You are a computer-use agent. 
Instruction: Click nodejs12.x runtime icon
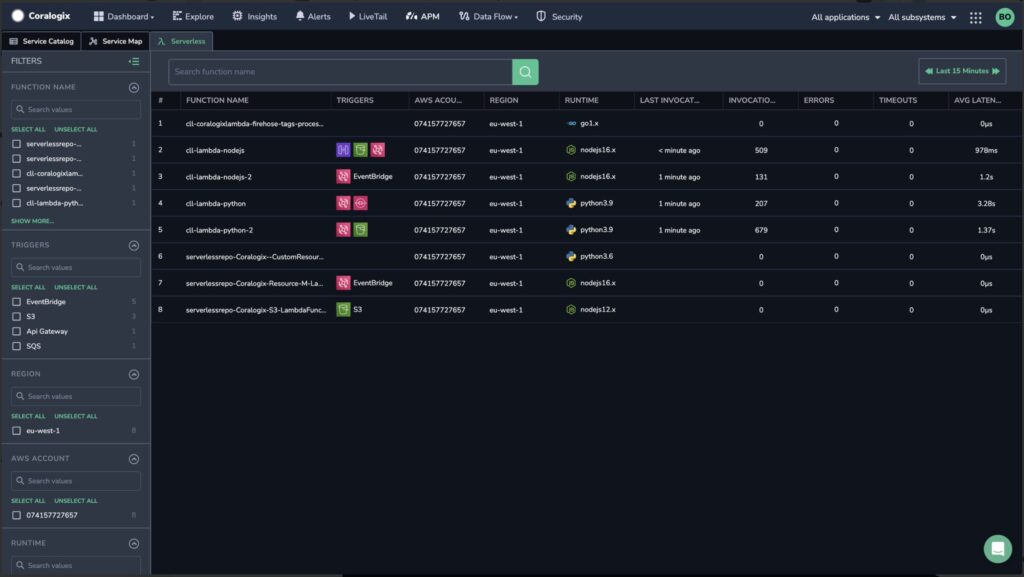pos(571,309)
